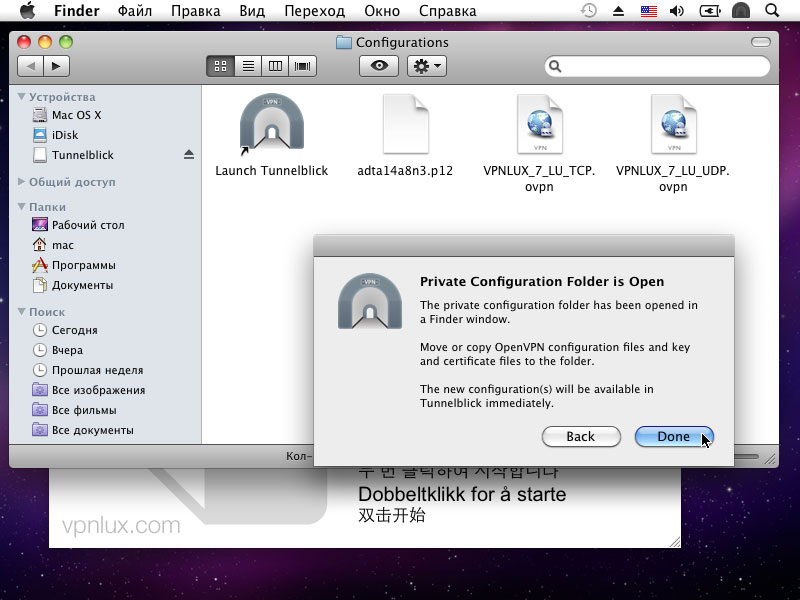Switch Finder to Cover Flow view
Viewport: 800px width, 600px height.
(303, 66)
